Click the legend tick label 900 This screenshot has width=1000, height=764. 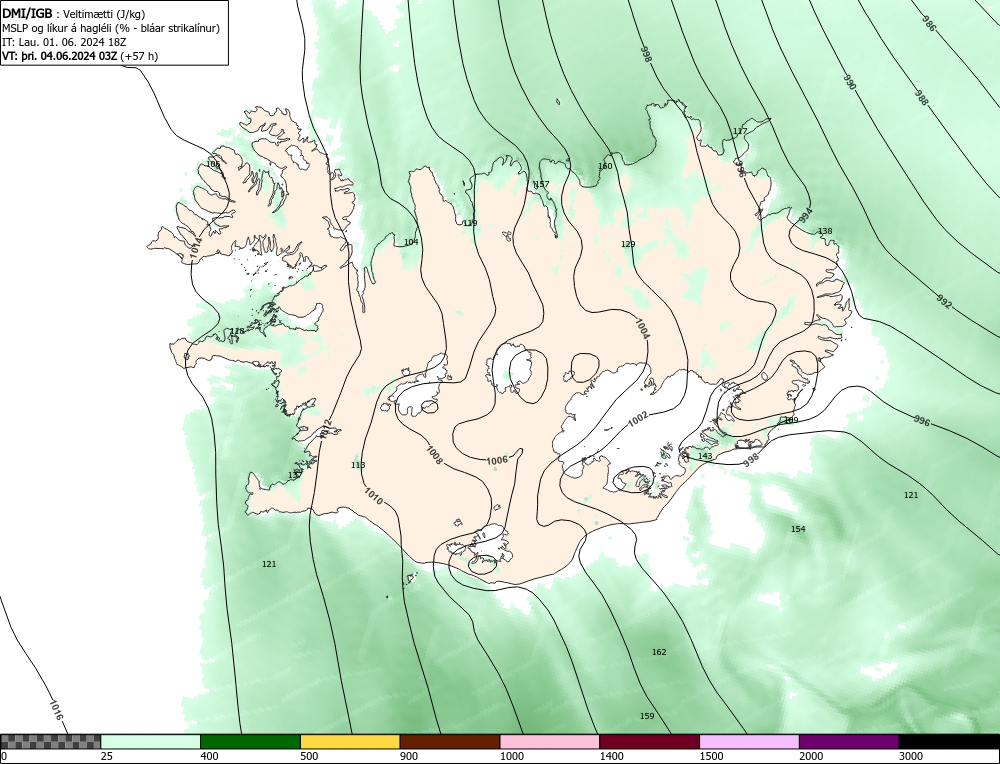pyautogui.click(x=409, y=756)
